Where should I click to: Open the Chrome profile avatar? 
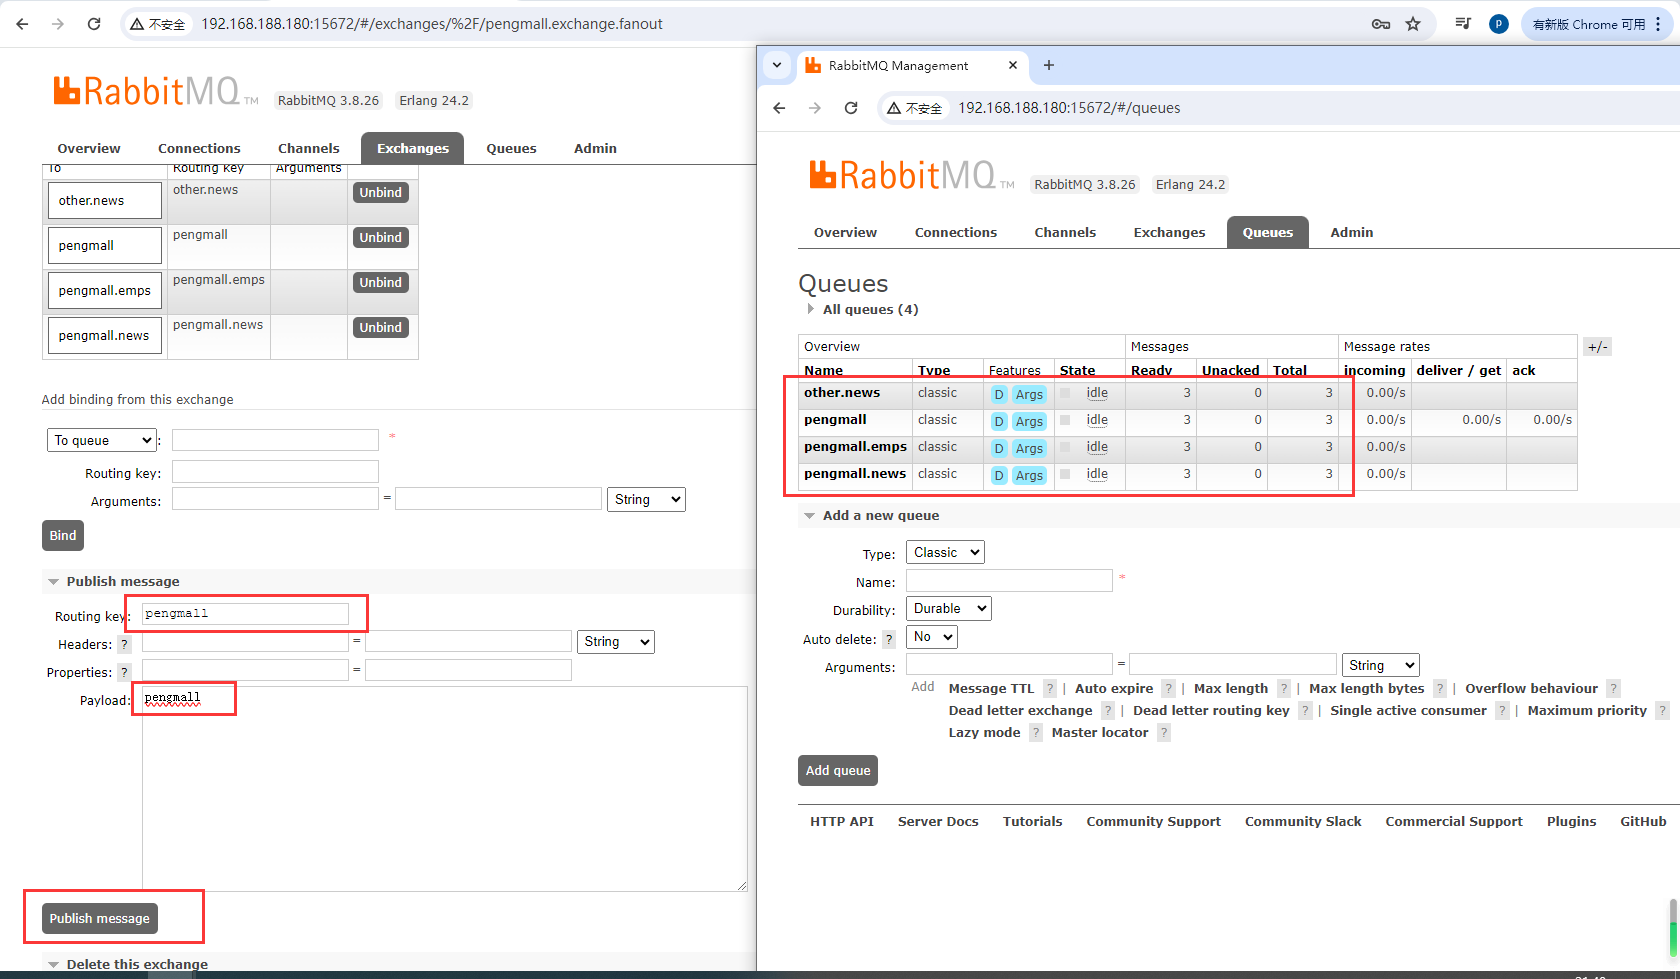point(1498,24)
